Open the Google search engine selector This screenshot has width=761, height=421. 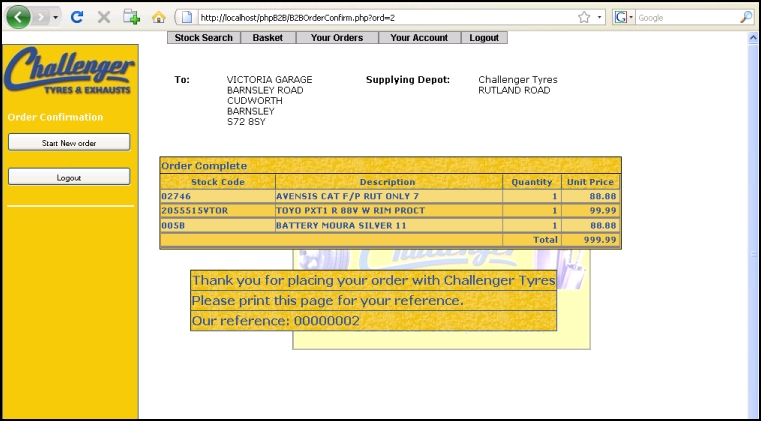(624, 17)
